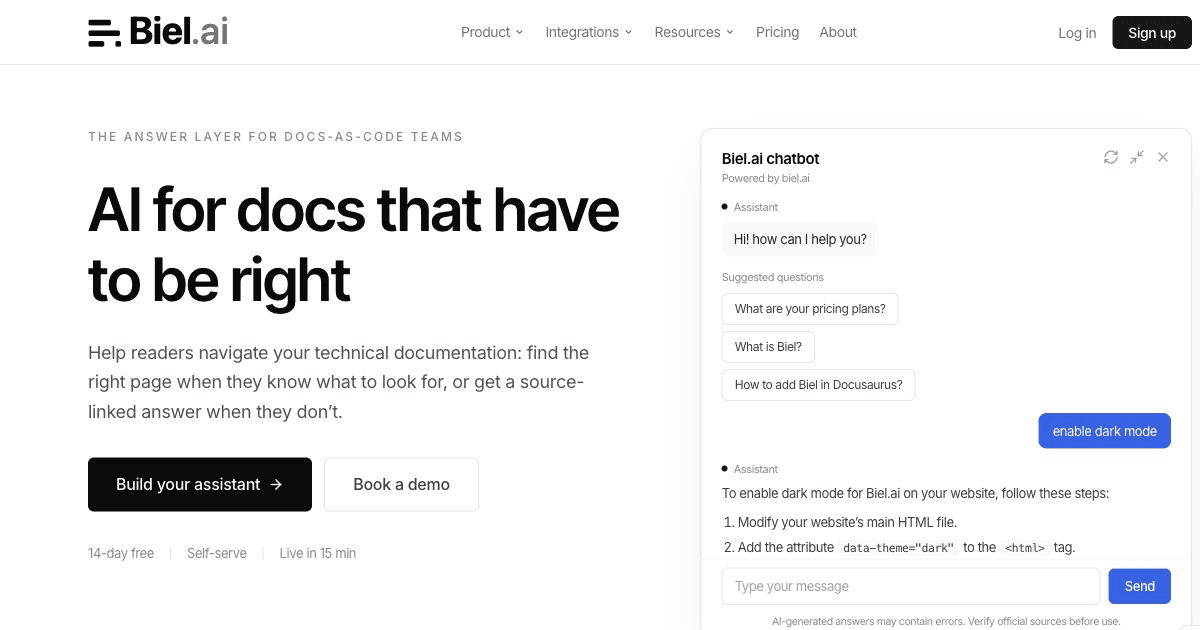
Task: Click the Biel.ai logo
Action: [x=158, y=32]
